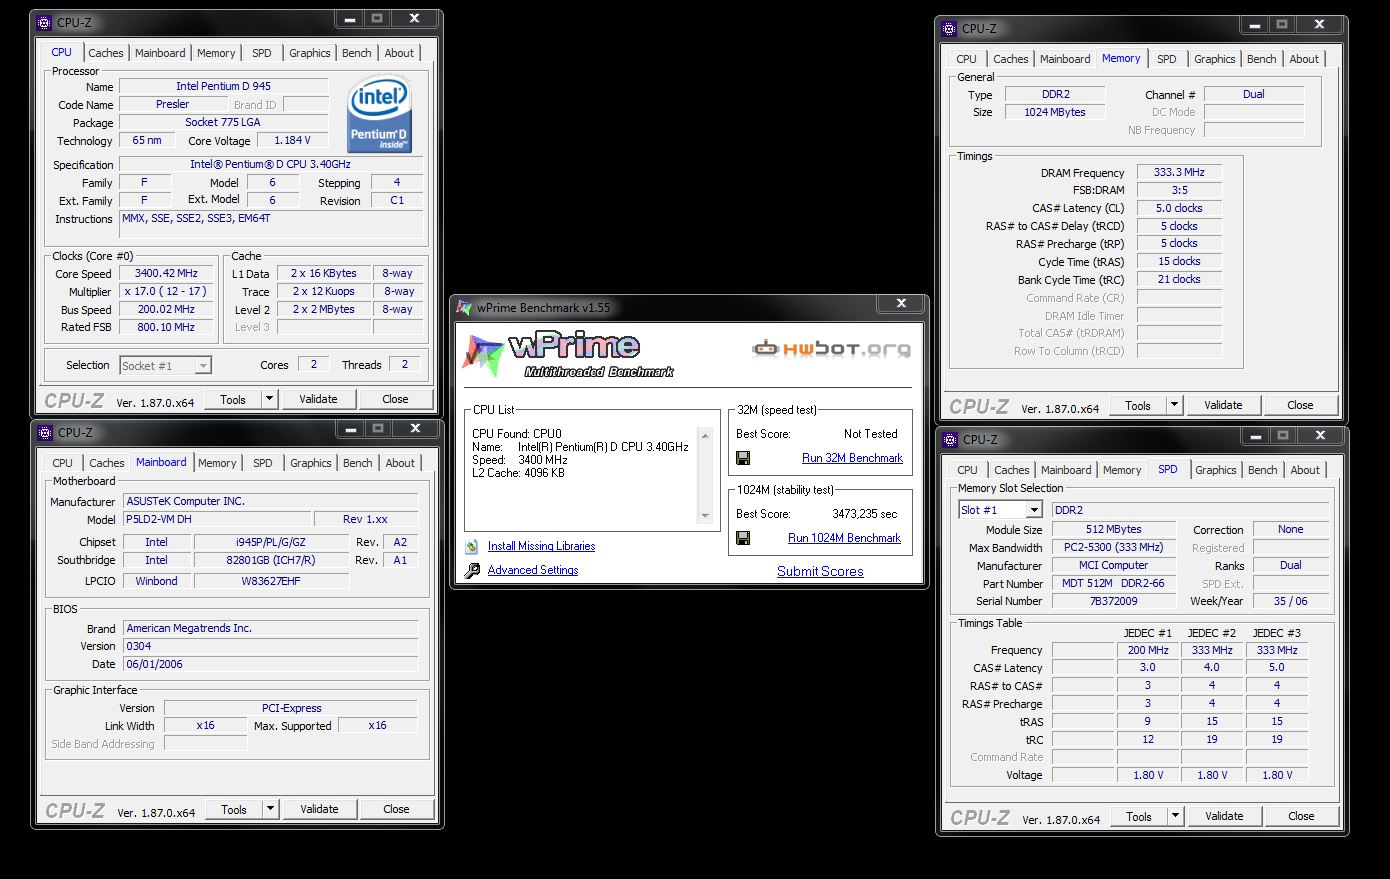The image size is (1390, 879).
Task: Click the Part Number MDT 512M field
Action: click(1113, 583)
